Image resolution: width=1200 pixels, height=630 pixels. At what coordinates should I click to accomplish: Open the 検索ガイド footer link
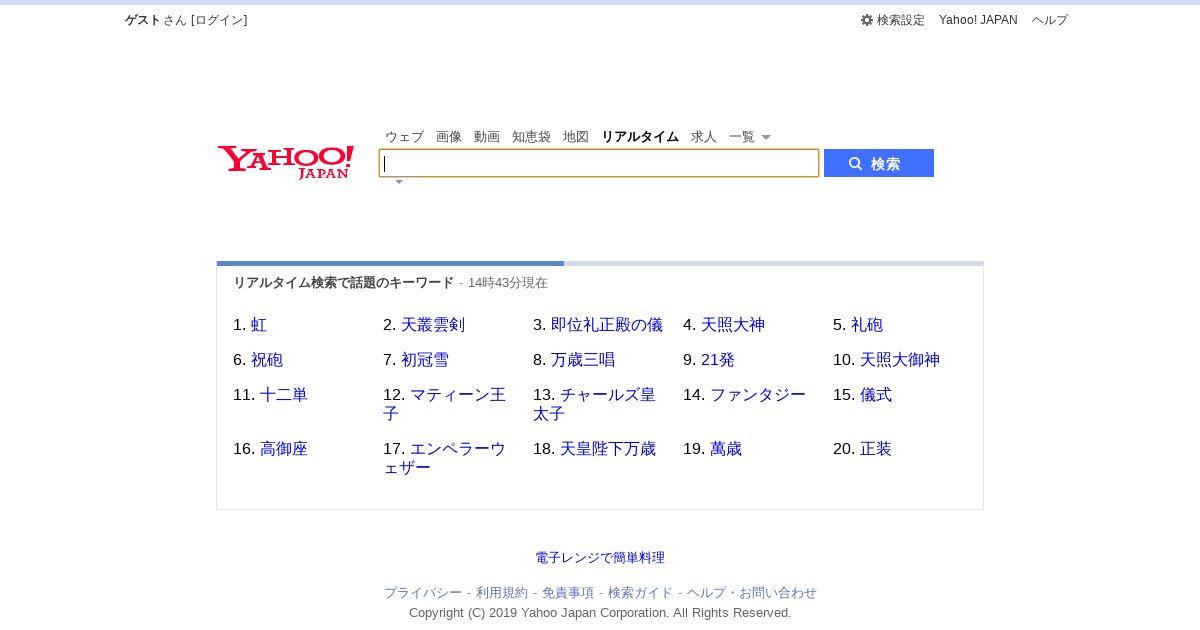[640, 593]
